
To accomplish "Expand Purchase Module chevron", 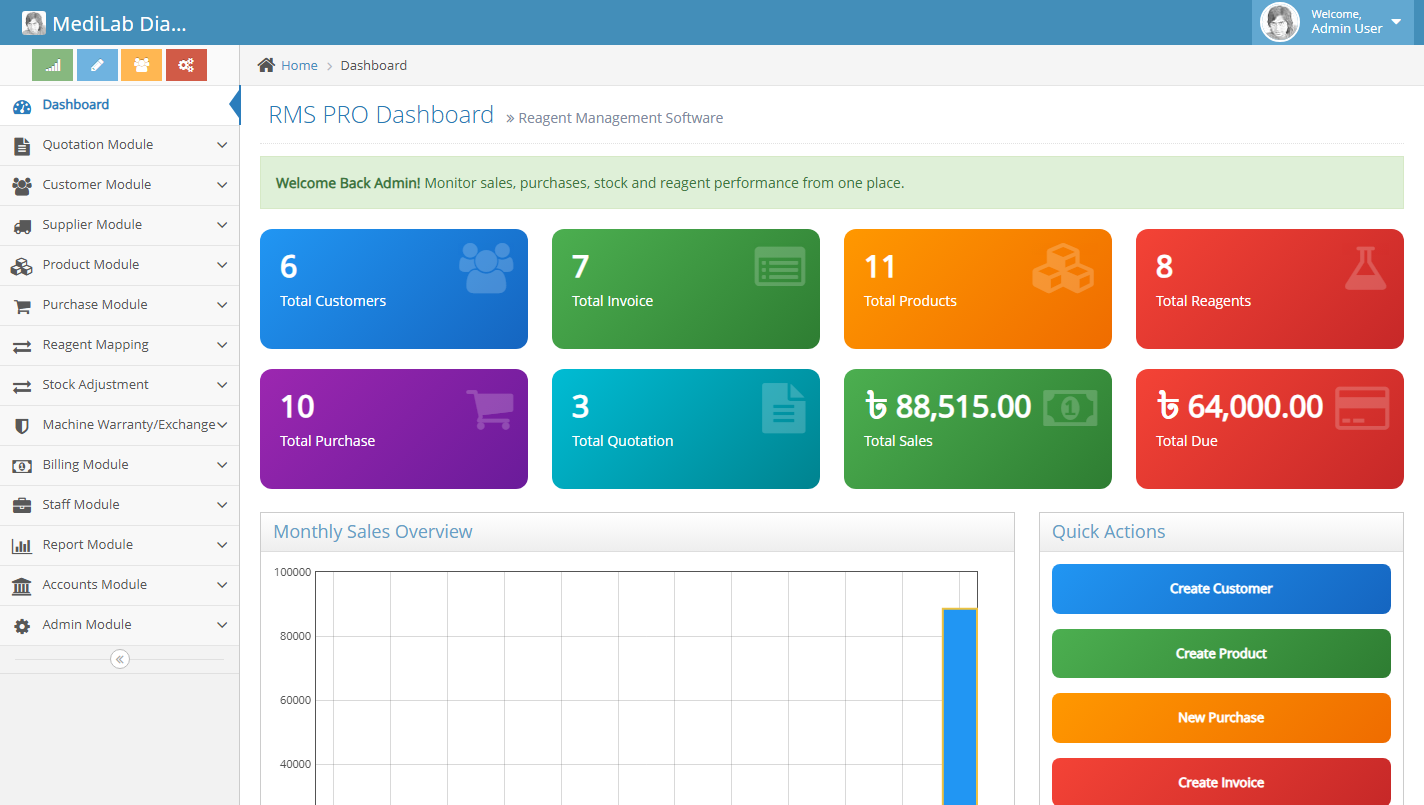I will click(x=222, y=305).
